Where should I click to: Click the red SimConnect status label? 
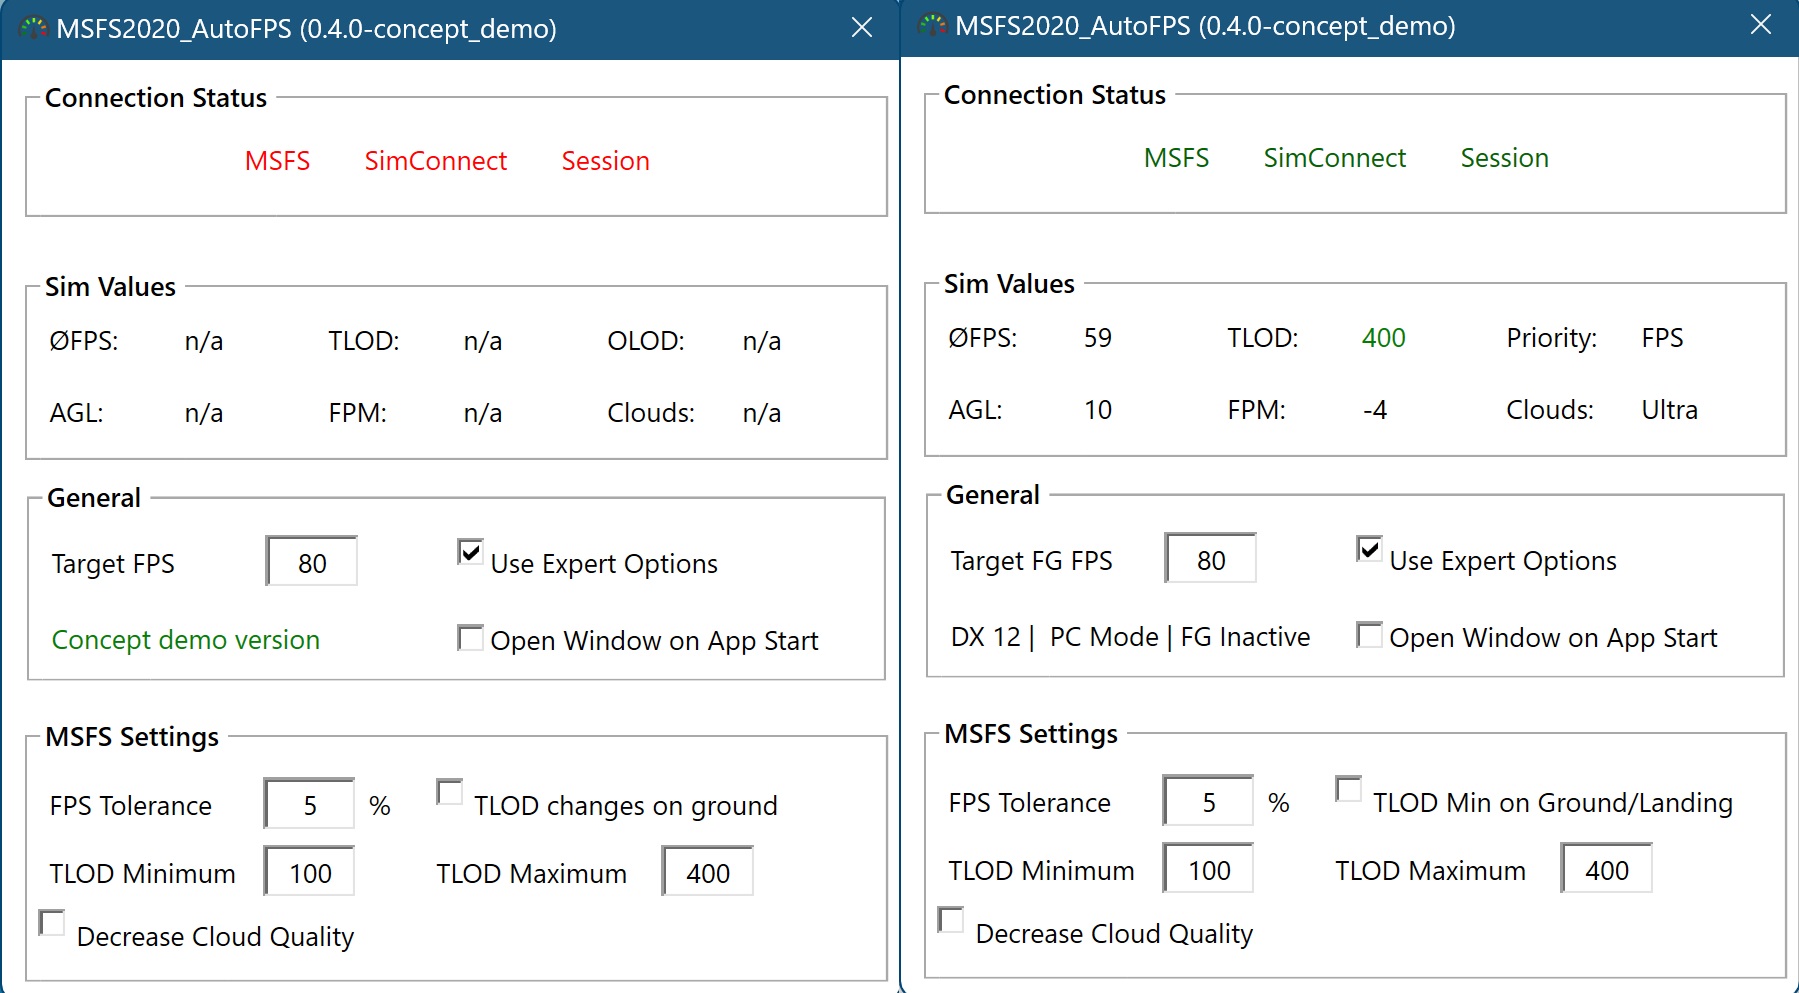[x=435, y=161]
